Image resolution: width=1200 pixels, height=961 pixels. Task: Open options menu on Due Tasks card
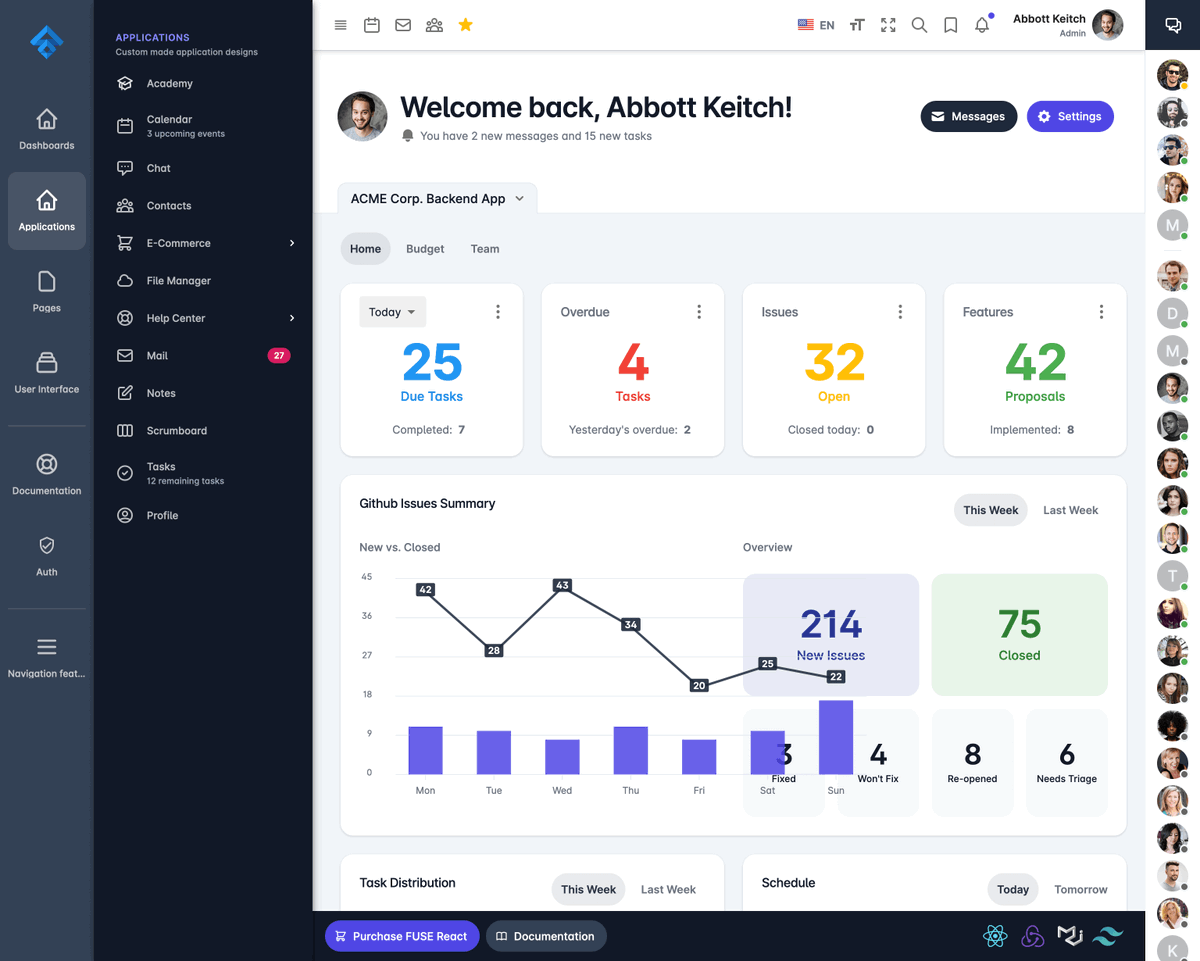click(x=498, y=312)
